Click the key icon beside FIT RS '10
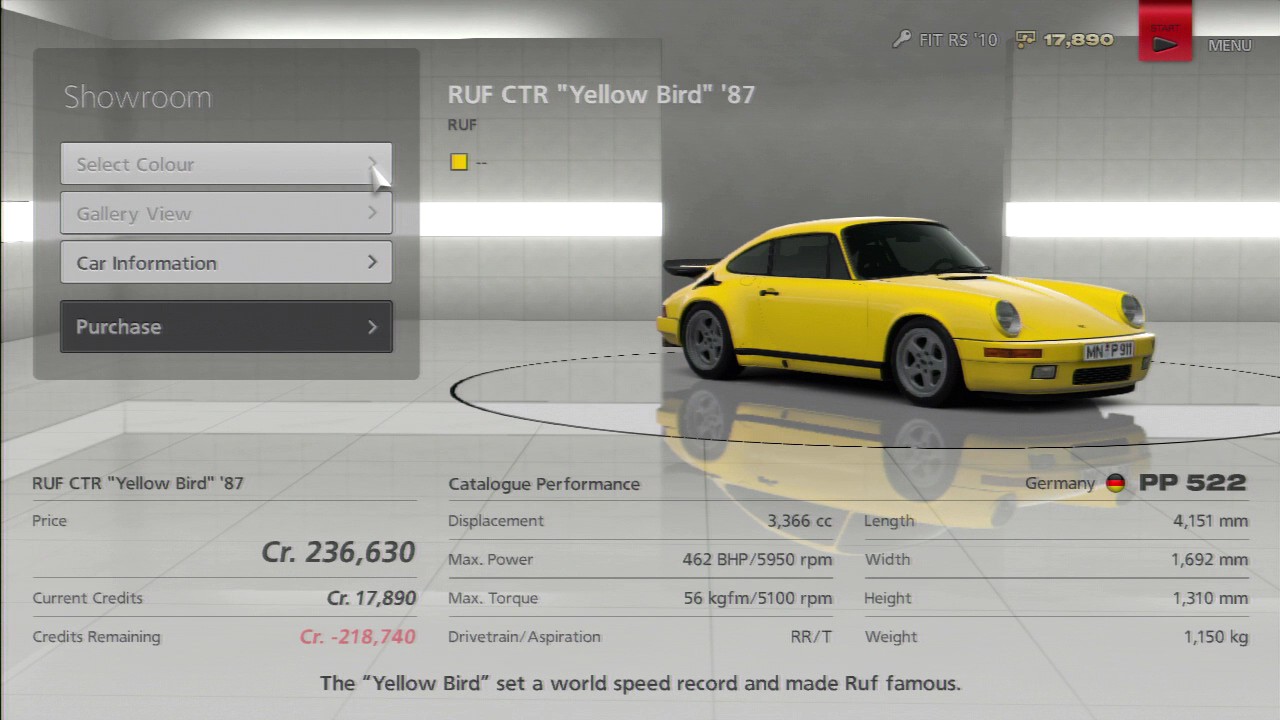1280x720 pixels. (x=901, y=40)
